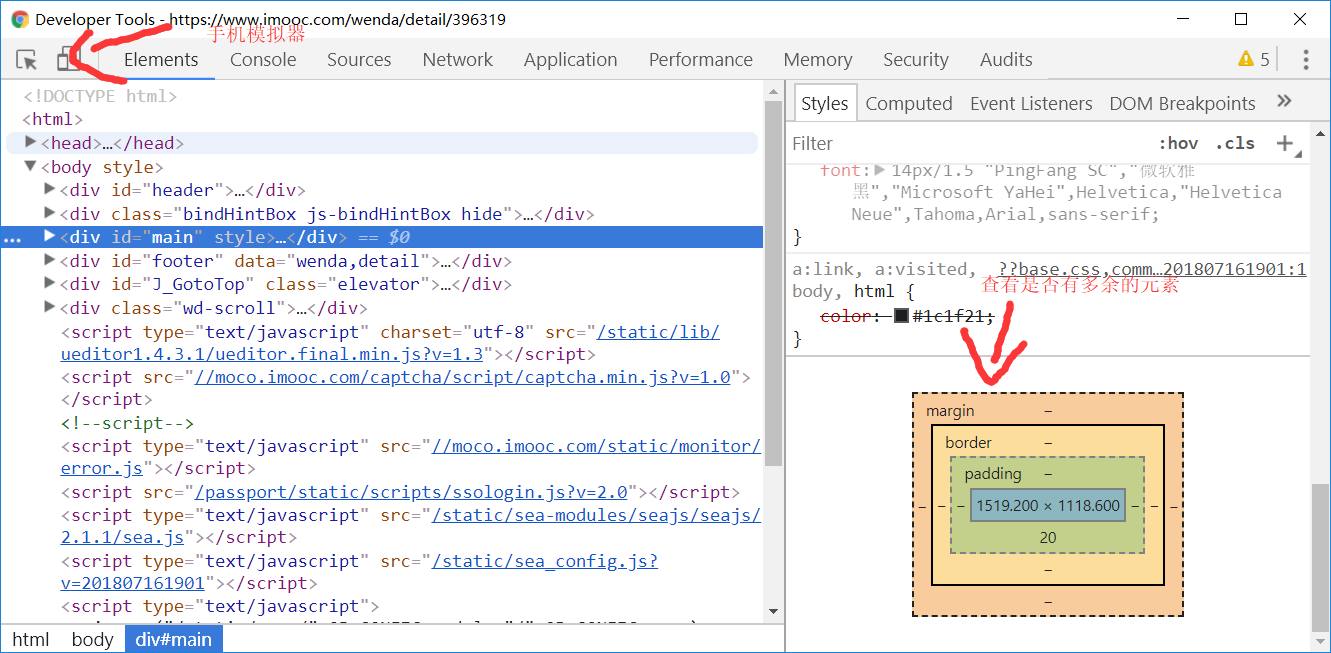
Task: Expand the J_GotoTop elevator div
Action: (50, 284)
